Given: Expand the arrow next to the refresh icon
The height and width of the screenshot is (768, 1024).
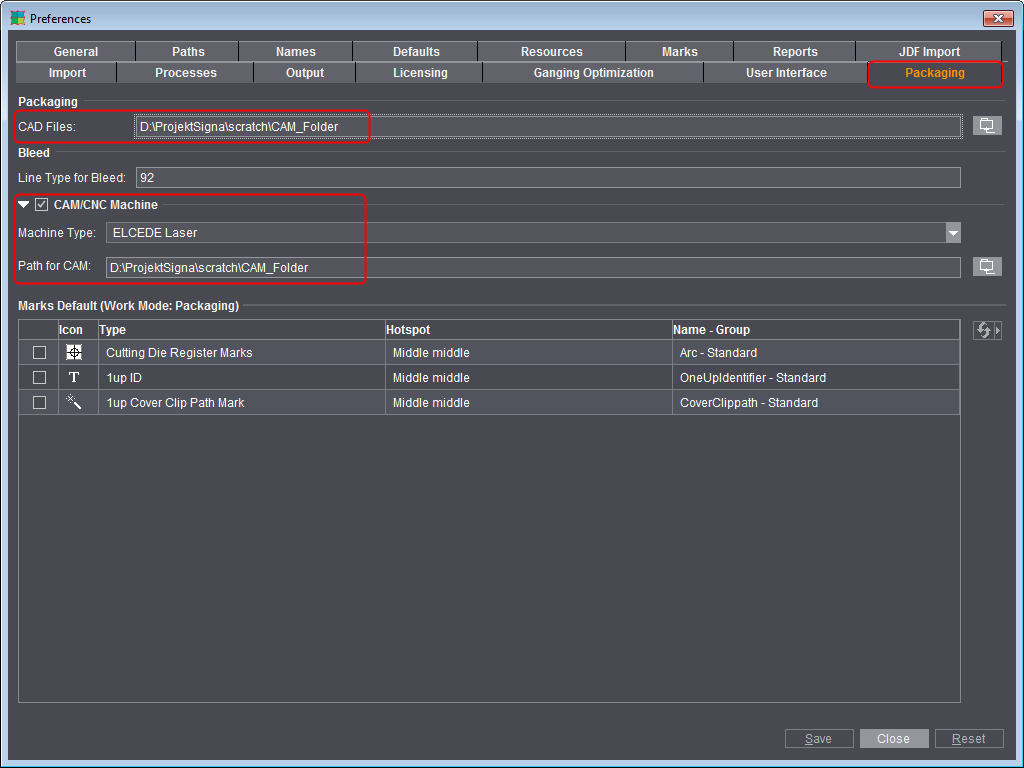Looking at the screenshot, I should (x=996, y=330).
